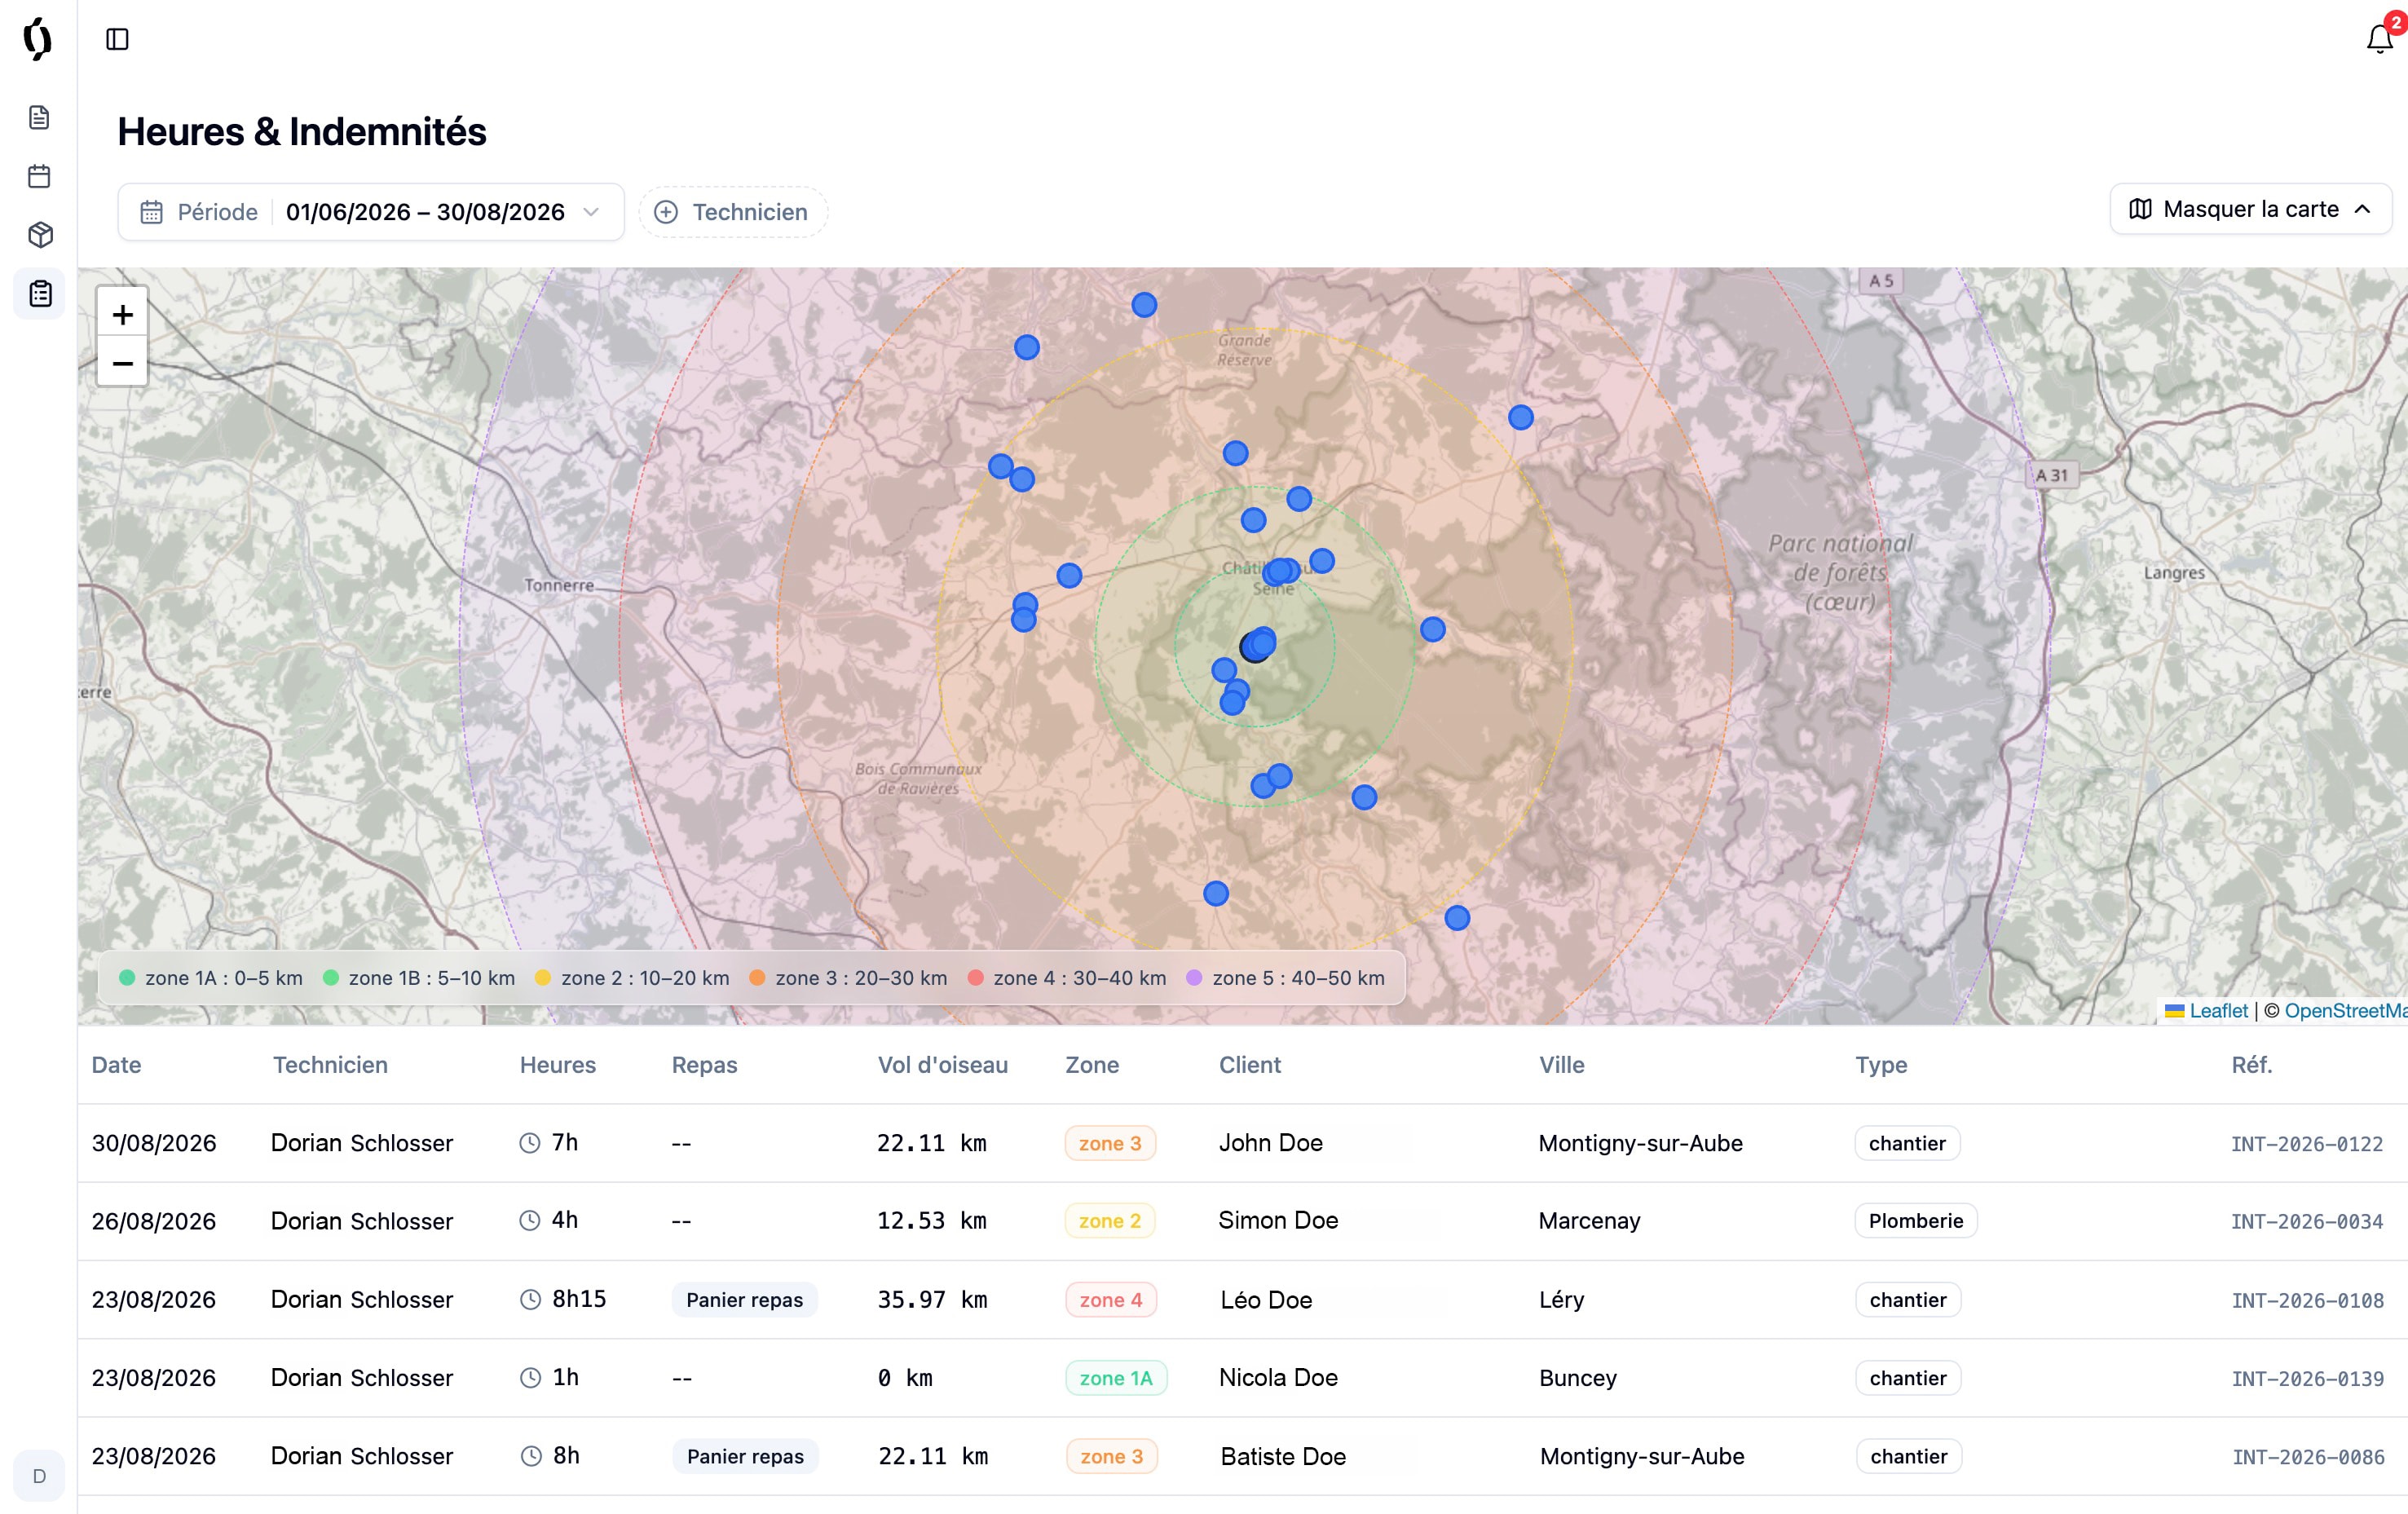The height and width of the screenshot is (1514, 2408).
Task: Open user avatar D in sidebar
Action: pyautogui.click(x=39, y=1476)
